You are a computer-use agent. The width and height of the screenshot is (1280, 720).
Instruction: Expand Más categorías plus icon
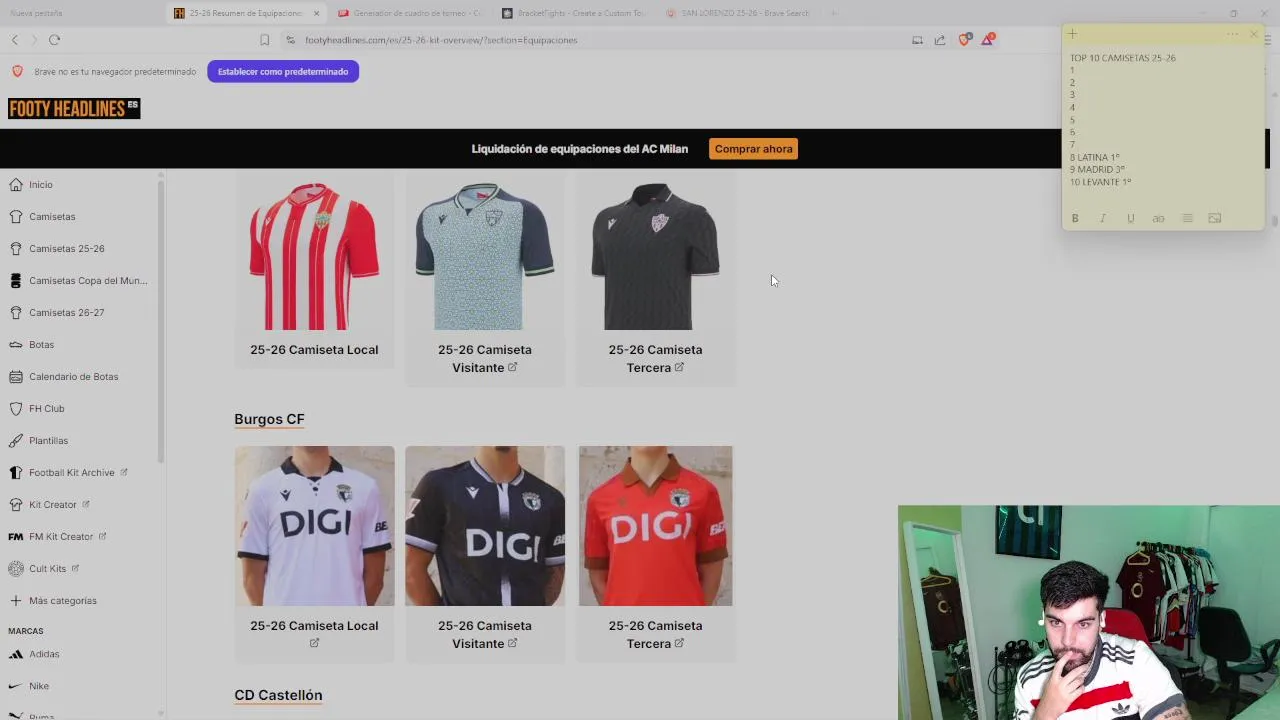pos(15,600)
